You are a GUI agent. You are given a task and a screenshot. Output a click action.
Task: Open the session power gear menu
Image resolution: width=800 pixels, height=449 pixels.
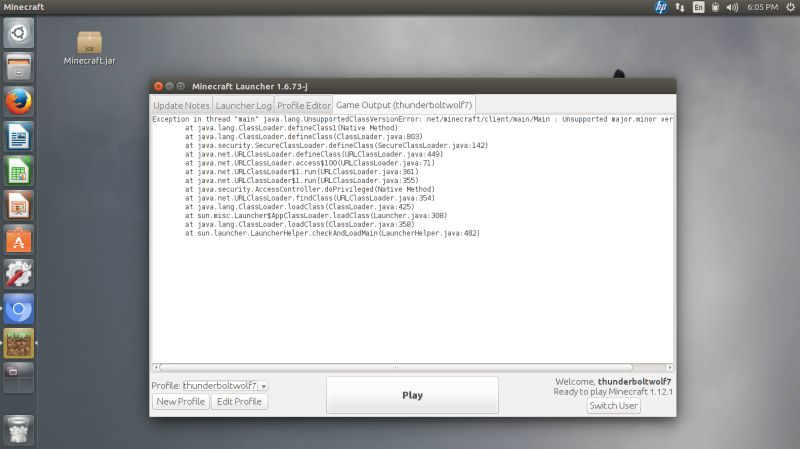pyautogui.click(x=790, y=7)
